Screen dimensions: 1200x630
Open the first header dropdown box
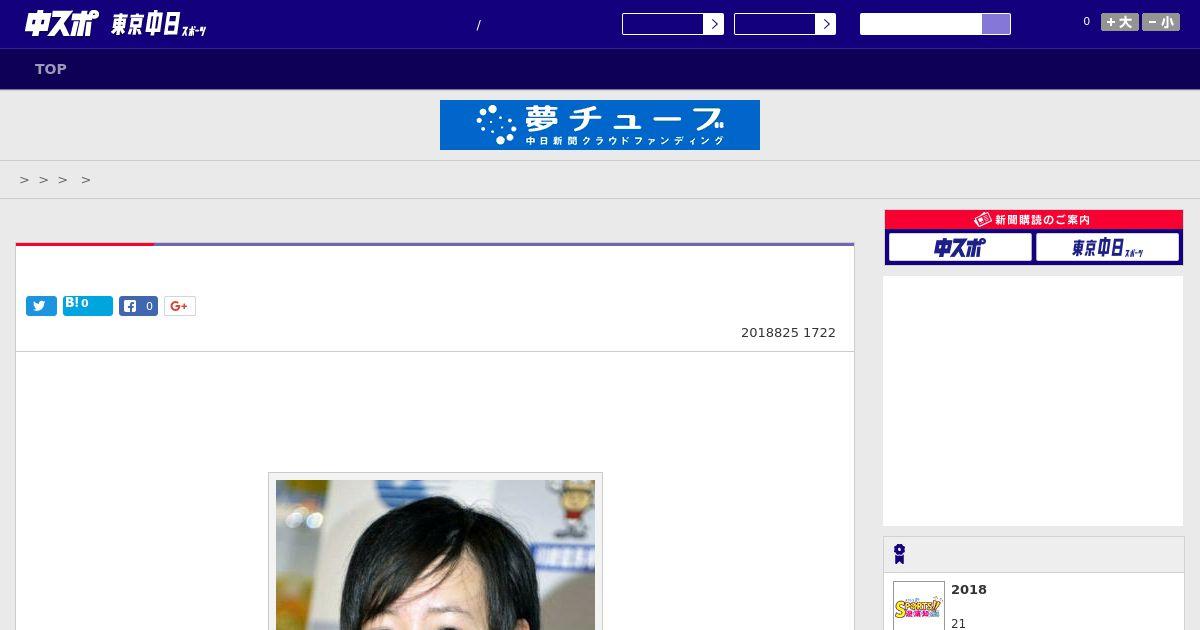(662, 24)
